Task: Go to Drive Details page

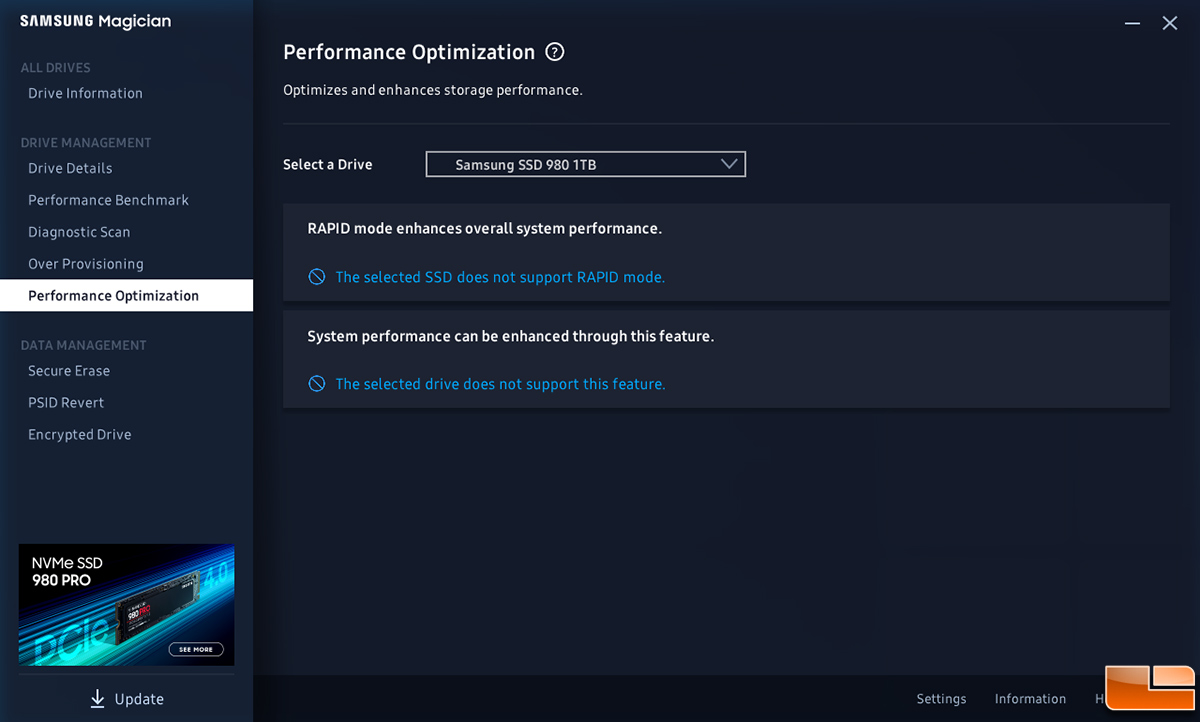Action: pos(70,168)
